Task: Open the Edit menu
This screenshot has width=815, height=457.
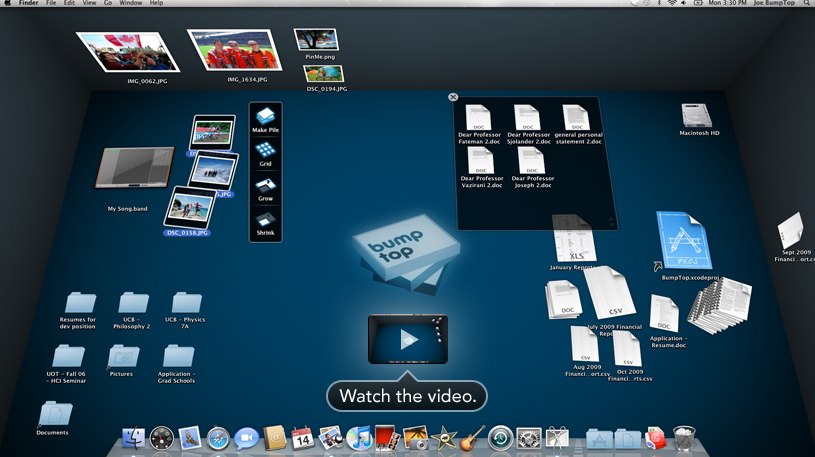Action: 69,3
